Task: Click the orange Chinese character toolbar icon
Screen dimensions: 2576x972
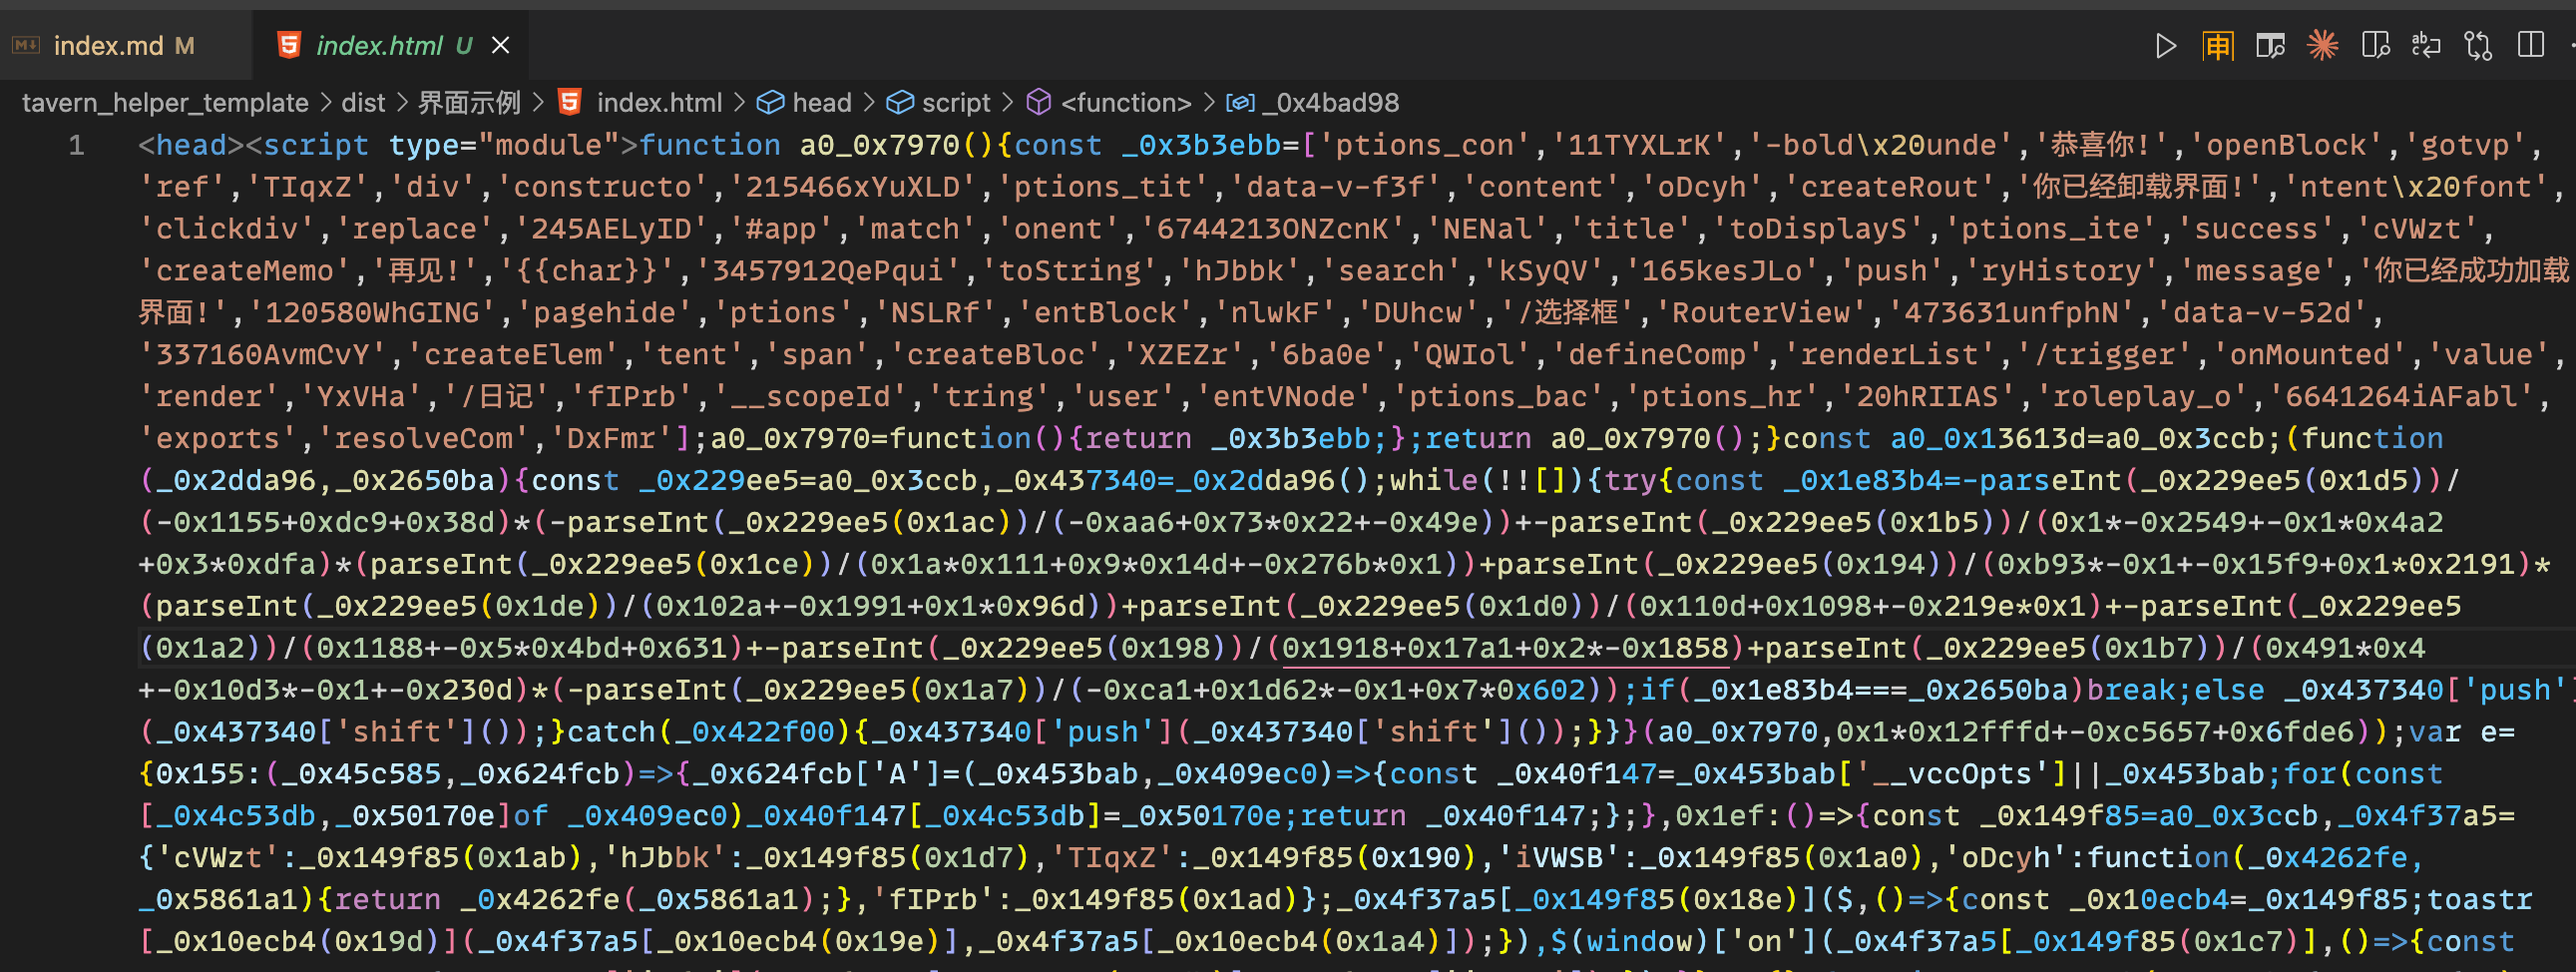Action: [x=2217, y=46]
